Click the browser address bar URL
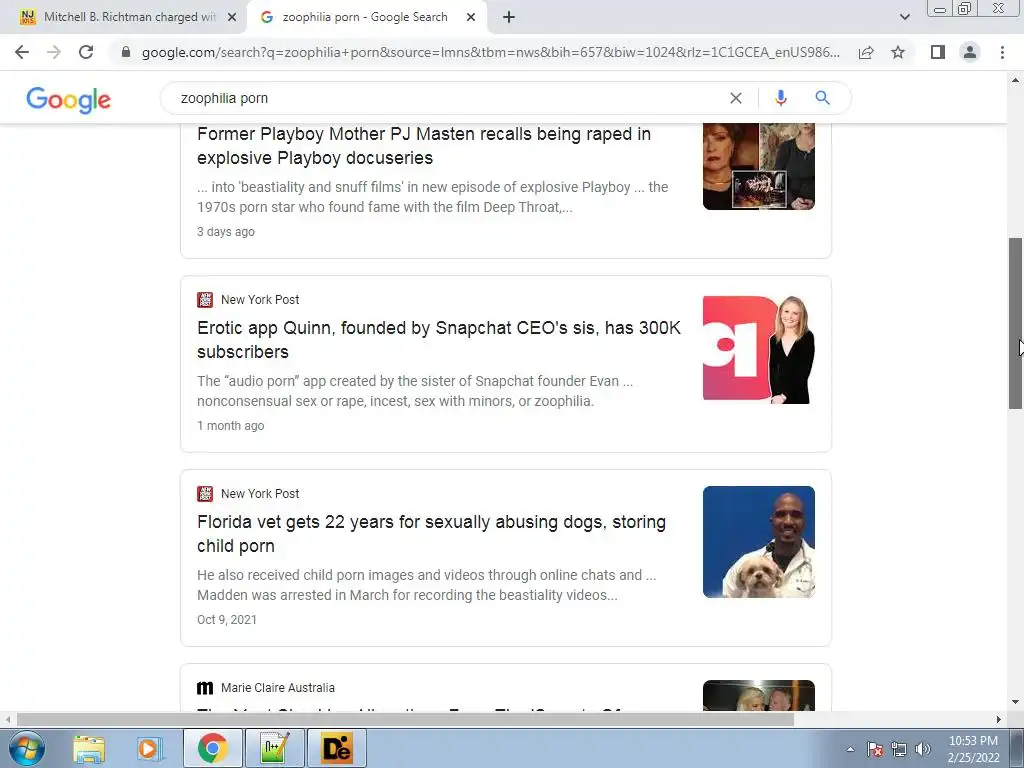 pos(490,52)
